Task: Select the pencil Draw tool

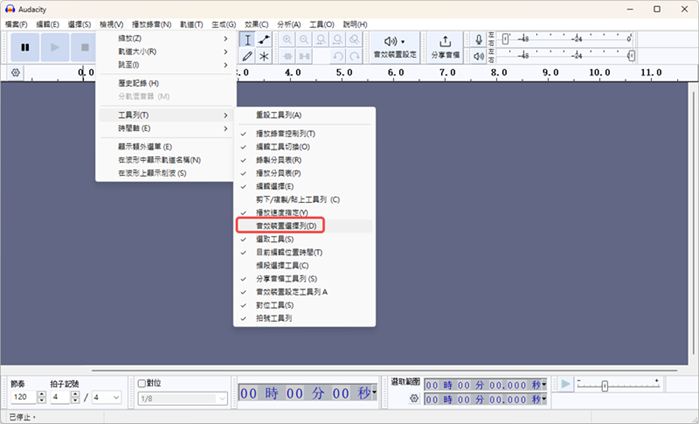Action: (247, 56)
